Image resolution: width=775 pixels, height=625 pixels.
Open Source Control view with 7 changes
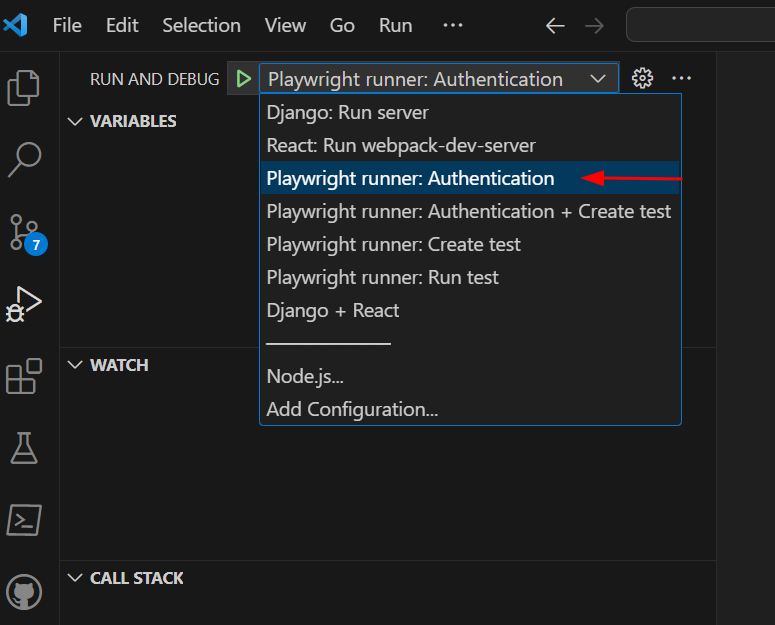27,234
